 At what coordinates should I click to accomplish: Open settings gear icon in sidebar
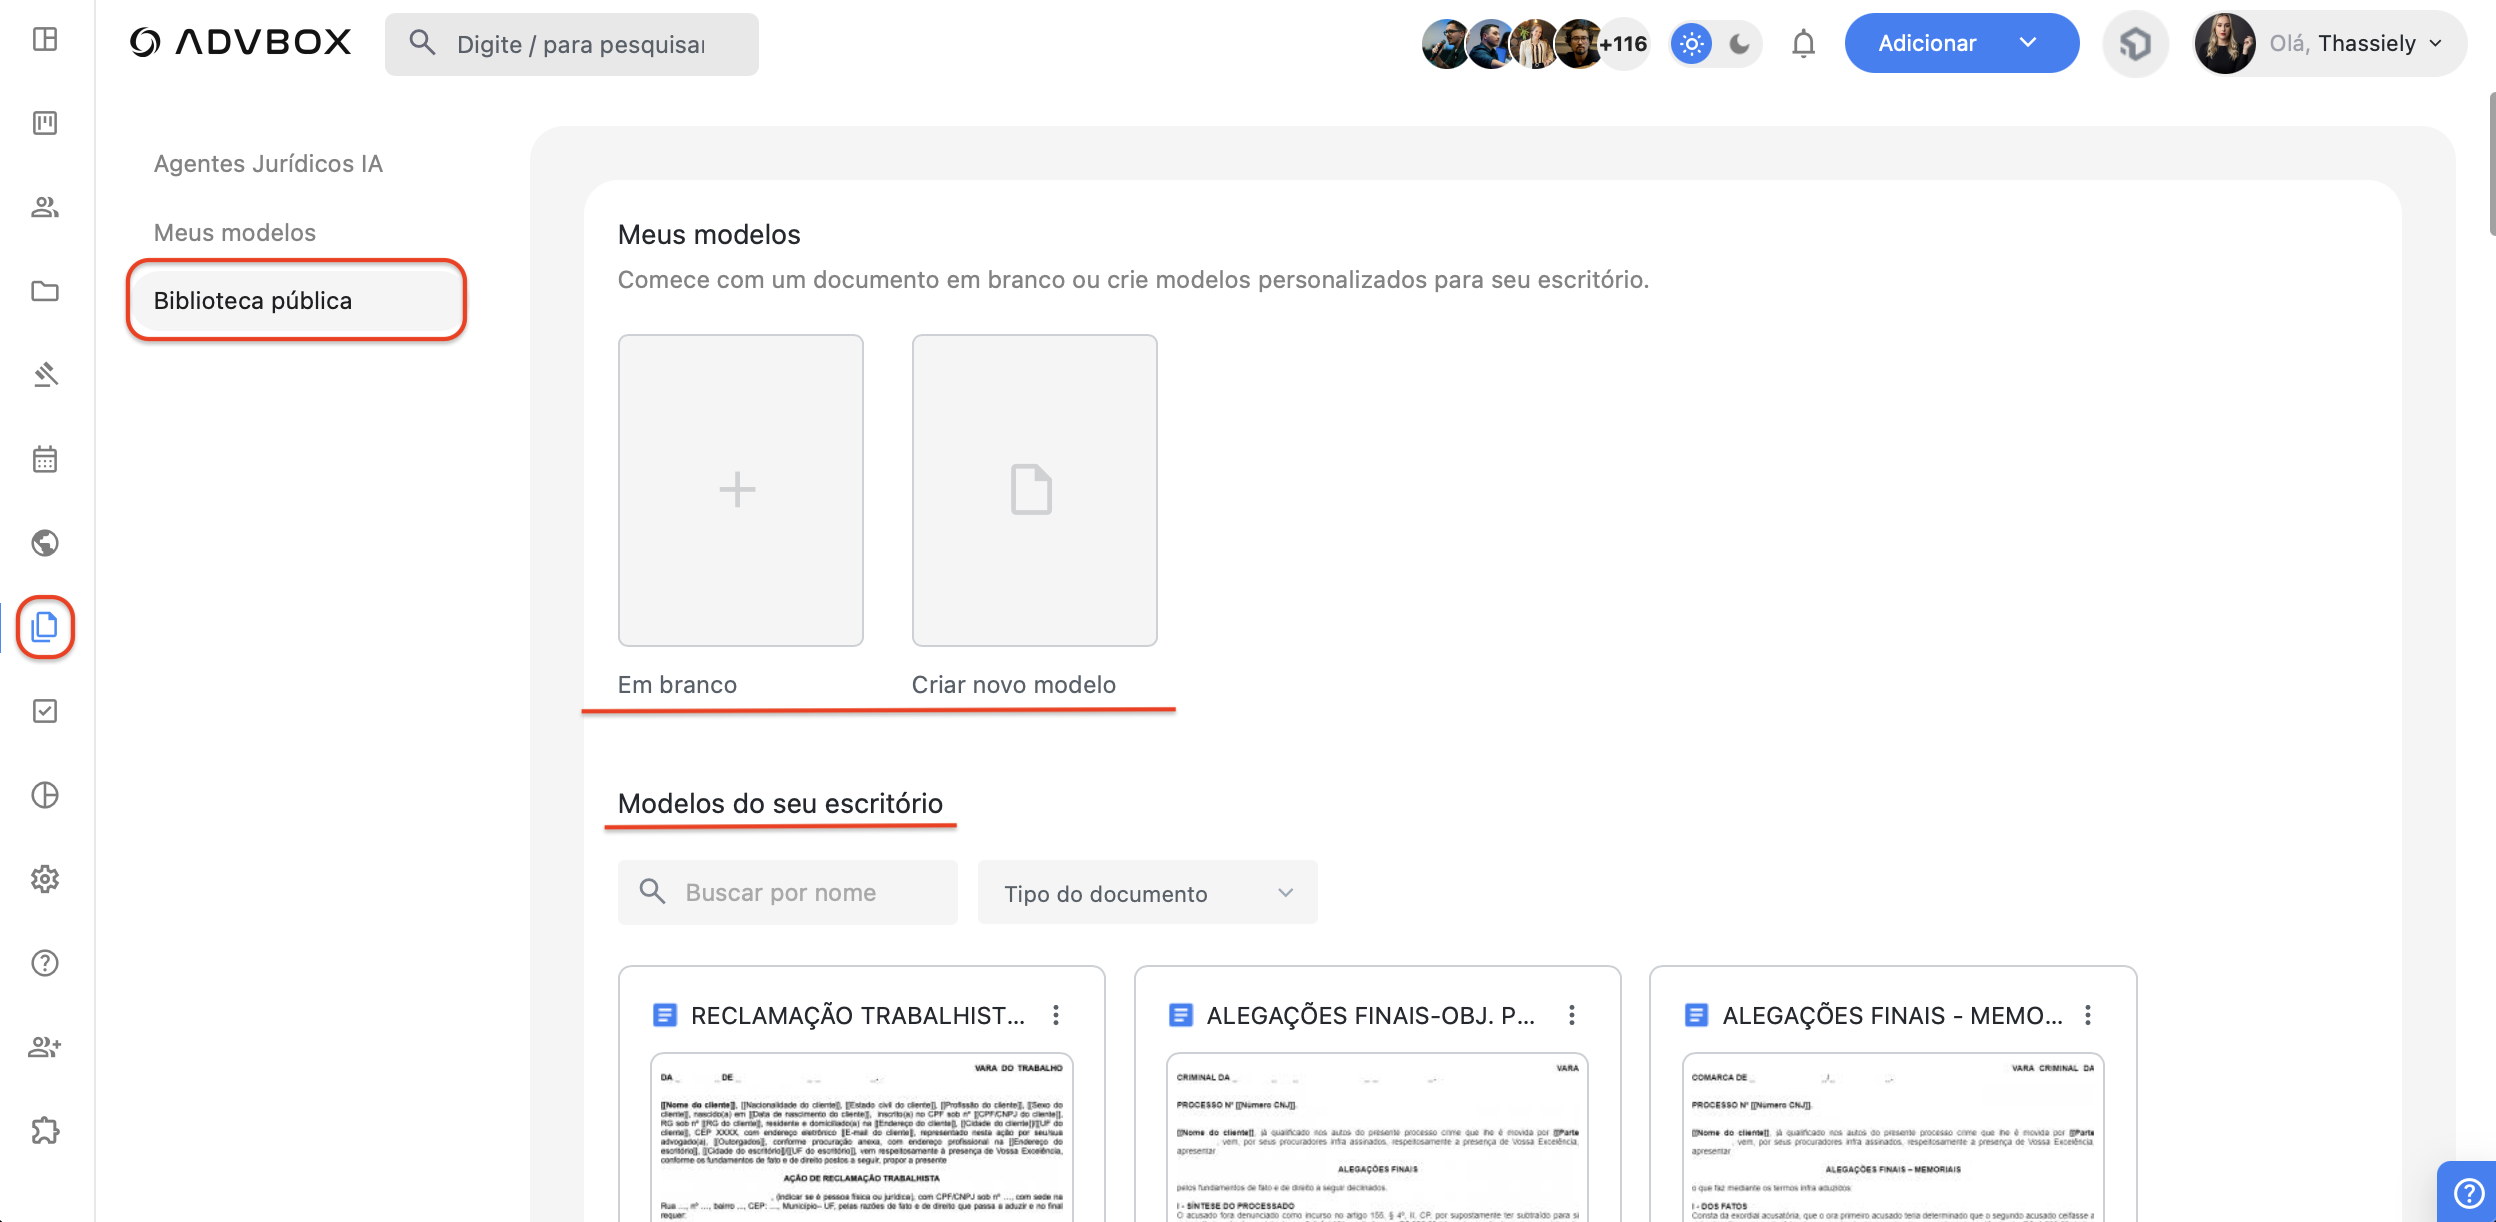tap(45, 879)
